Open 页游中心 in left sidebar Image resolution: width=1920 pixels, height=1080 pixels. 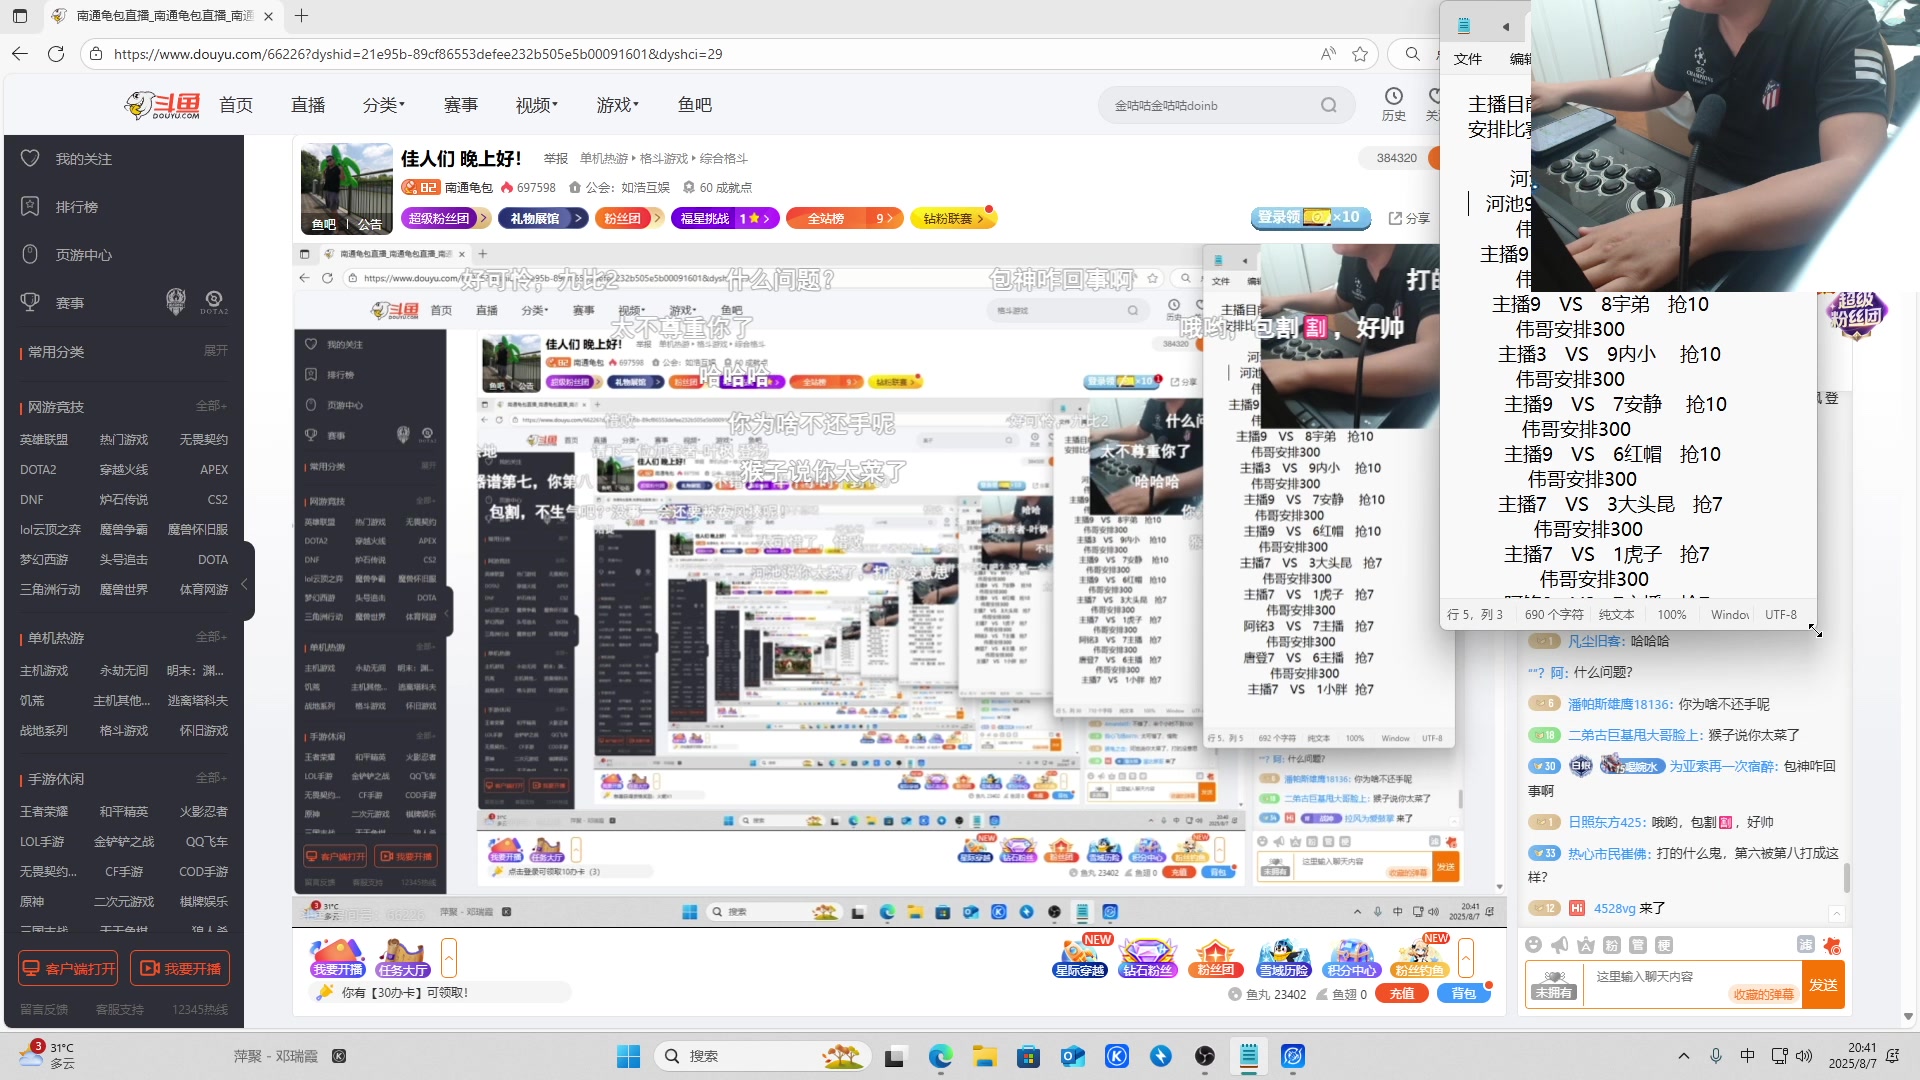(x=83, y=255)
